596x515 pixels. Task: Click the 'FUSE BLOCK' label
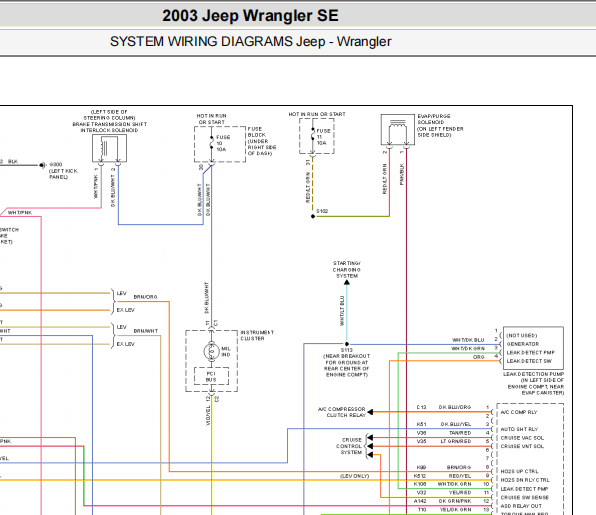[257, 132]
